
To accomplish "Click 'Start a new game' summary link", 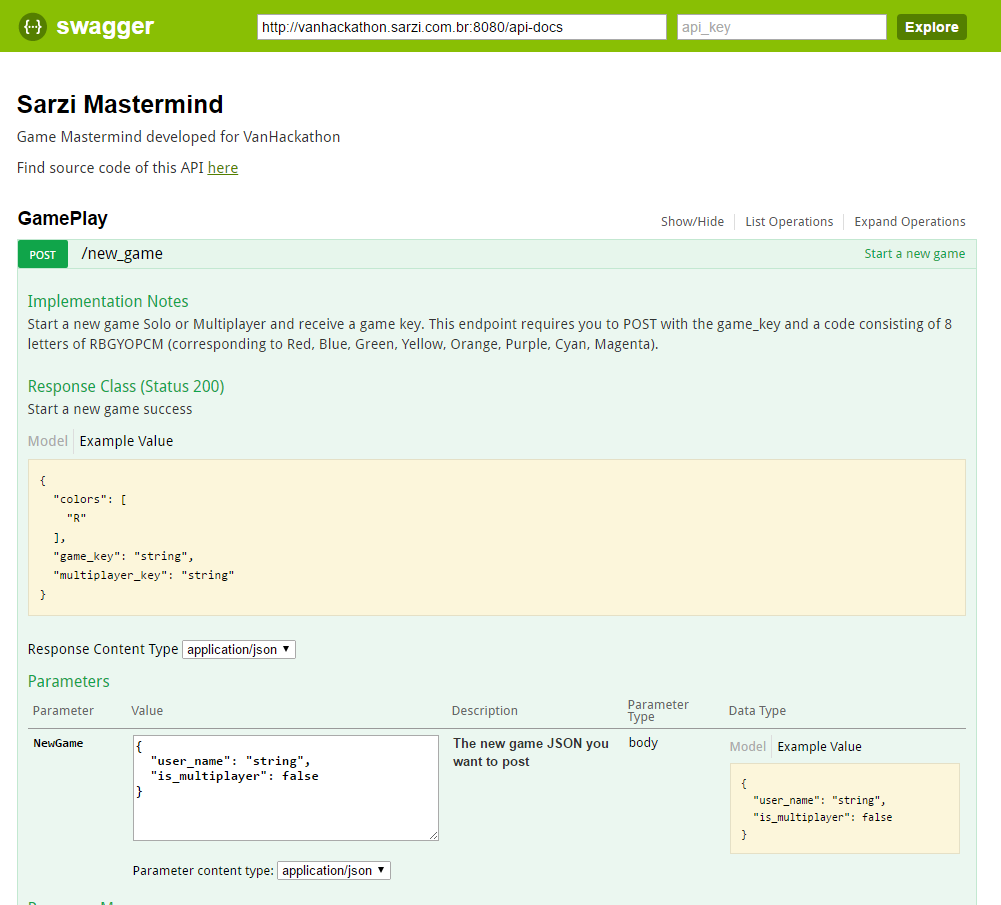I will click(914, 253).
